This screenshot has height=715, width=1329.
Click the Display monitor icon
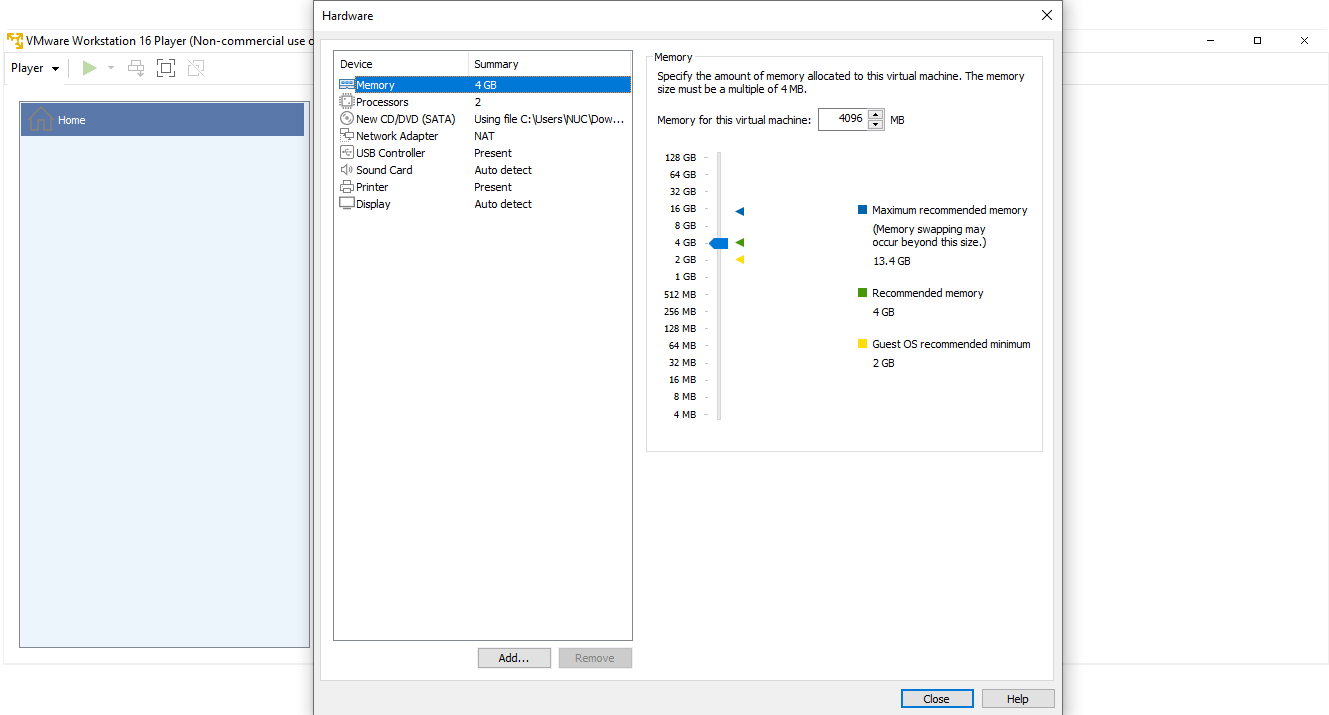click(x=347, y=204)
